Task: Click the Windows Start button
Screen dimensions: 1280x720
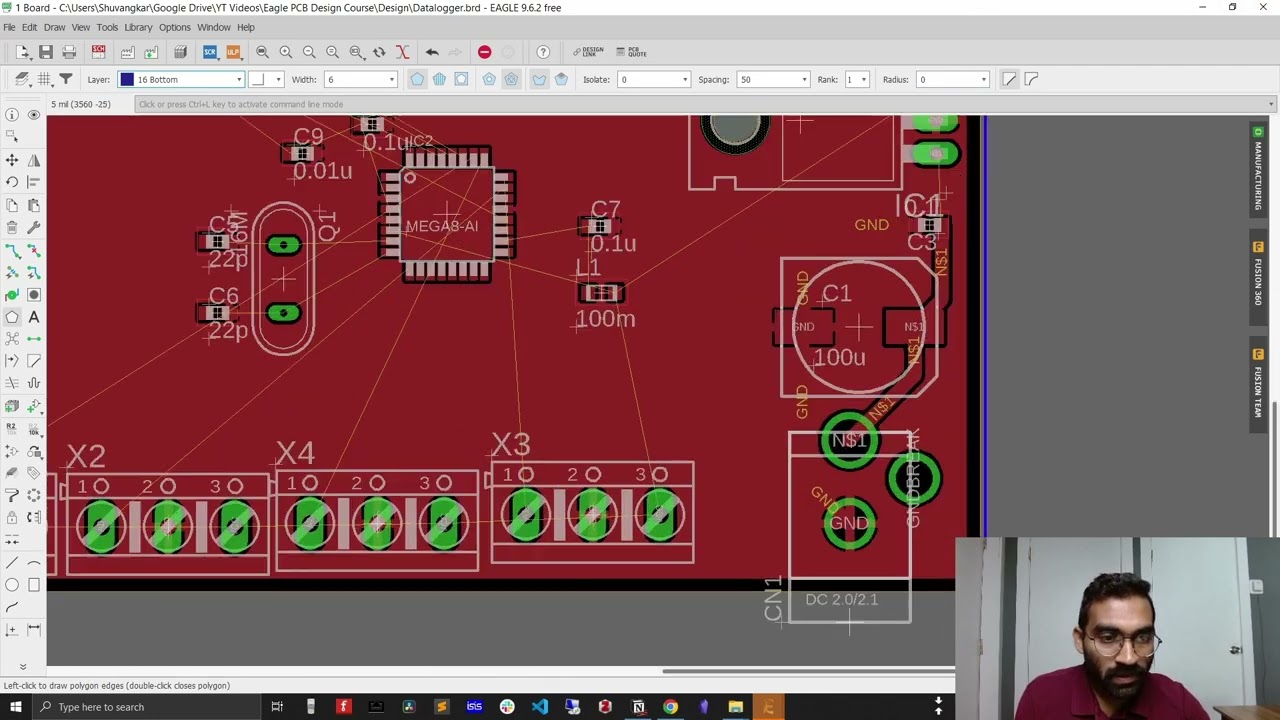Action: [x=15, y=707]
